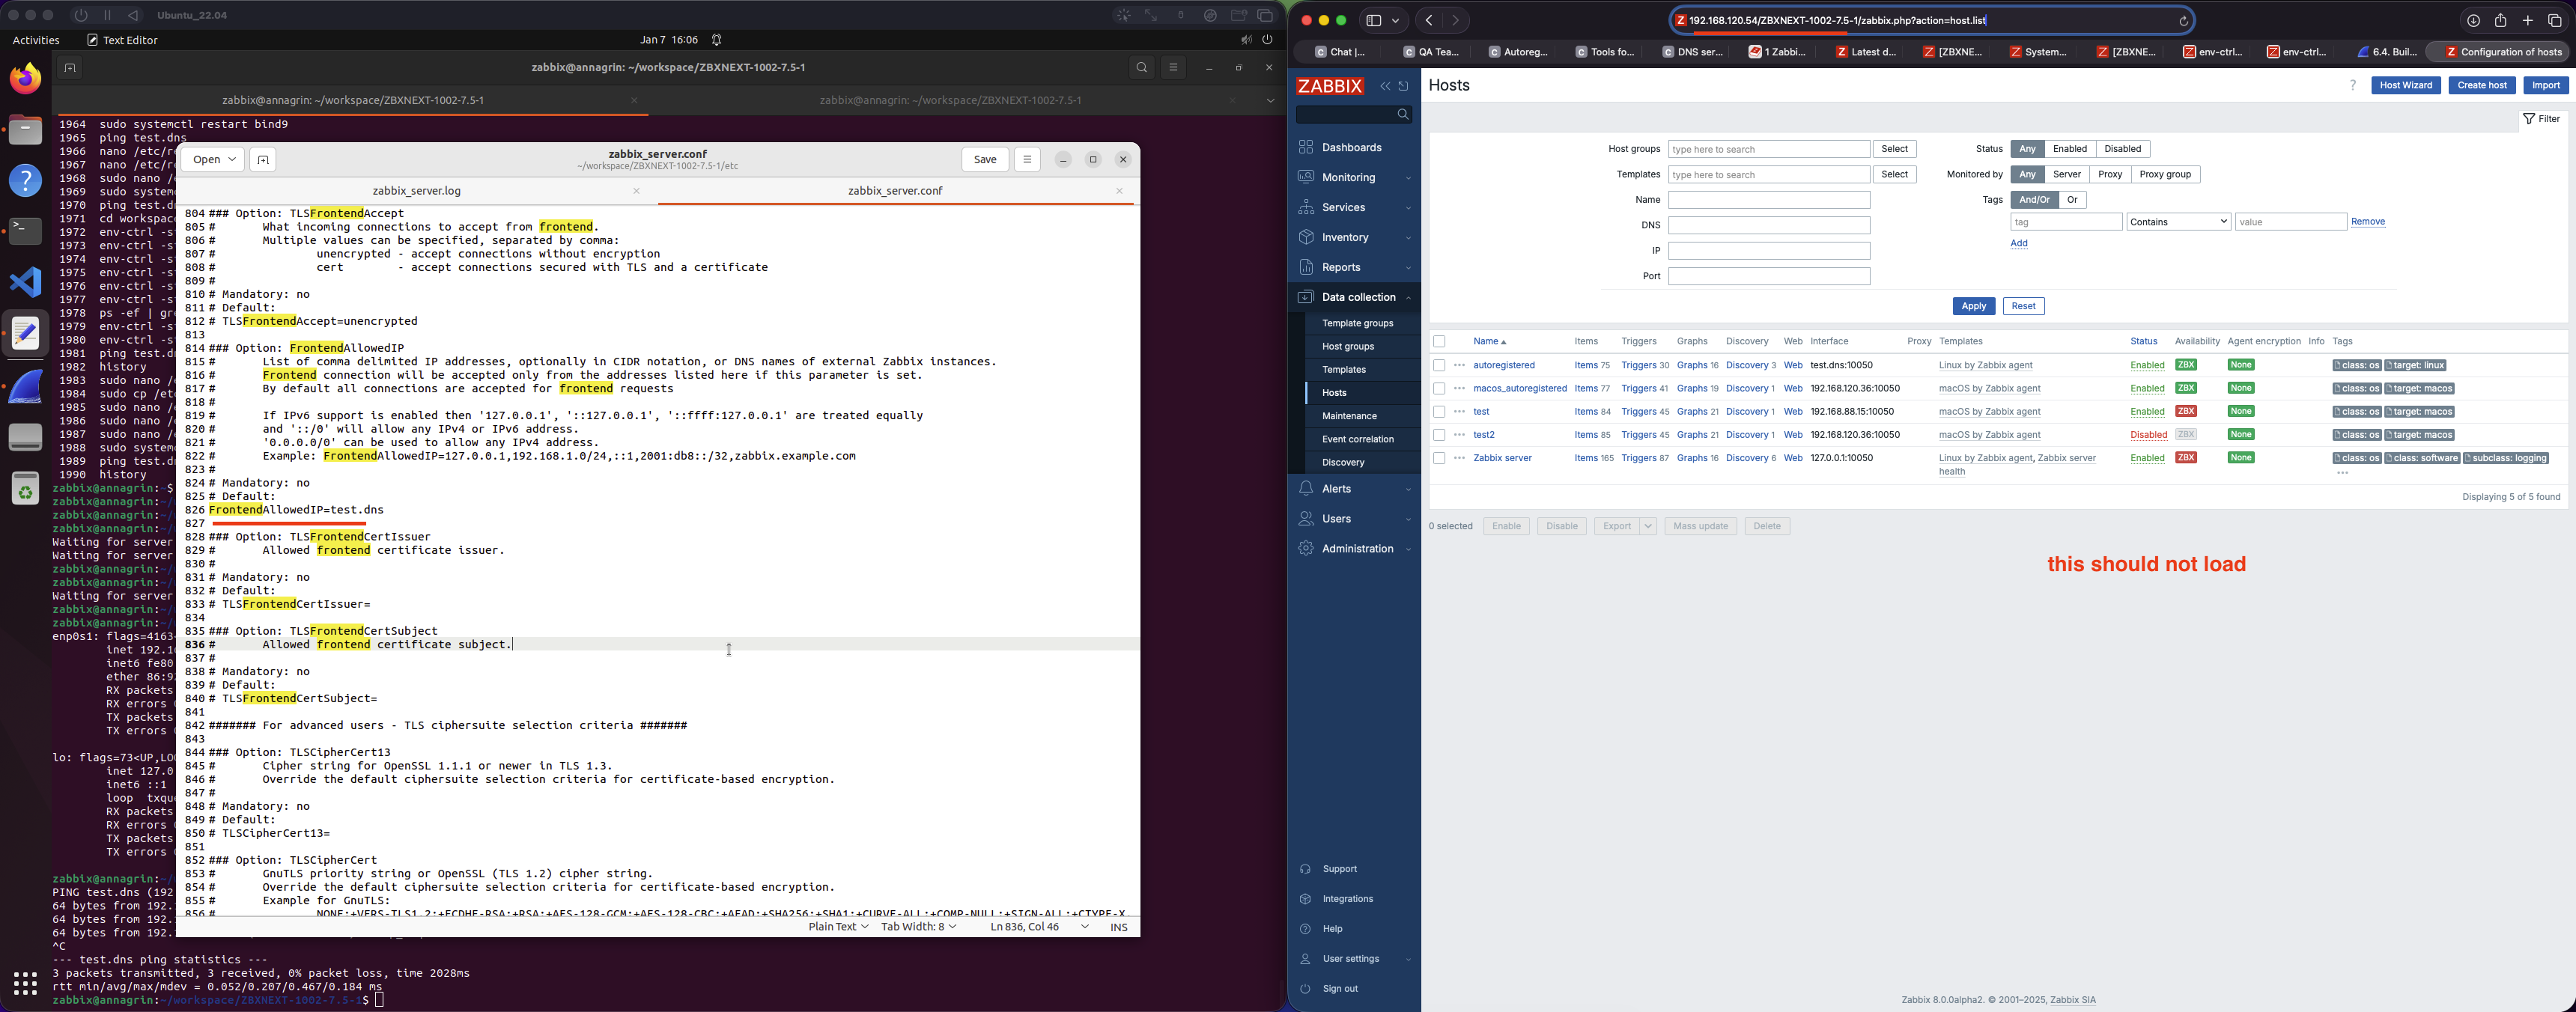Click the new document icon beside Open
This screenshot has width=2576, height=1012.
click(263, 160)
